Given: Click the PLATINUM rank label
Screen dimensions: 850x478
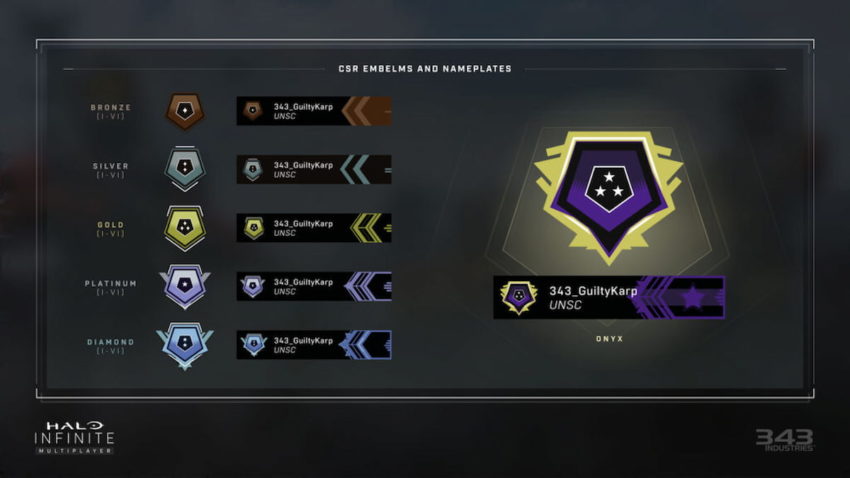Looking at the screenshot, I should 111,283.
